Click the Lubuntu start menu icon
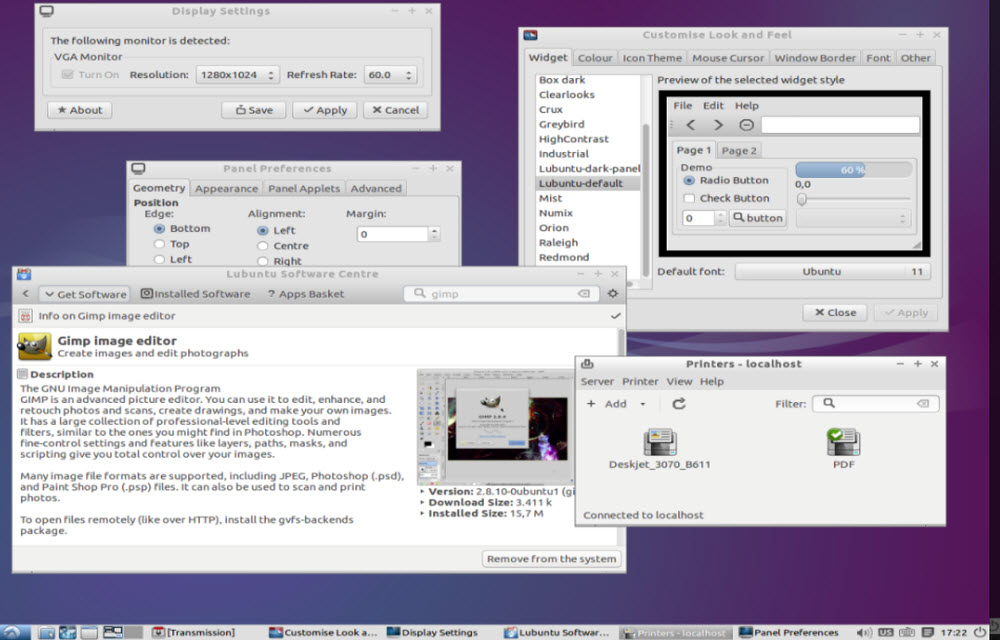The width and height of the screenshot is (1000, 640). tap(13, 632)
